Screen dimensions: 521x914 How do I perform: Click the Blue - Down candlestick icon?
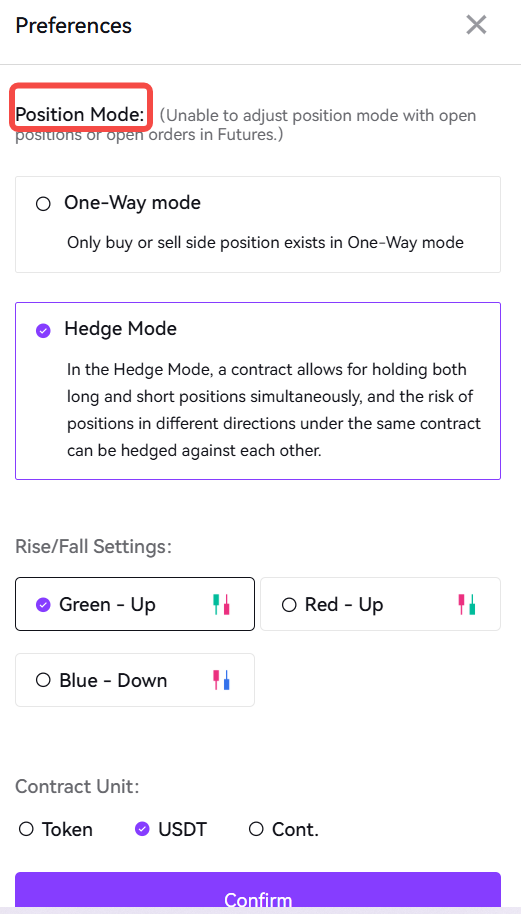(221, 680)
